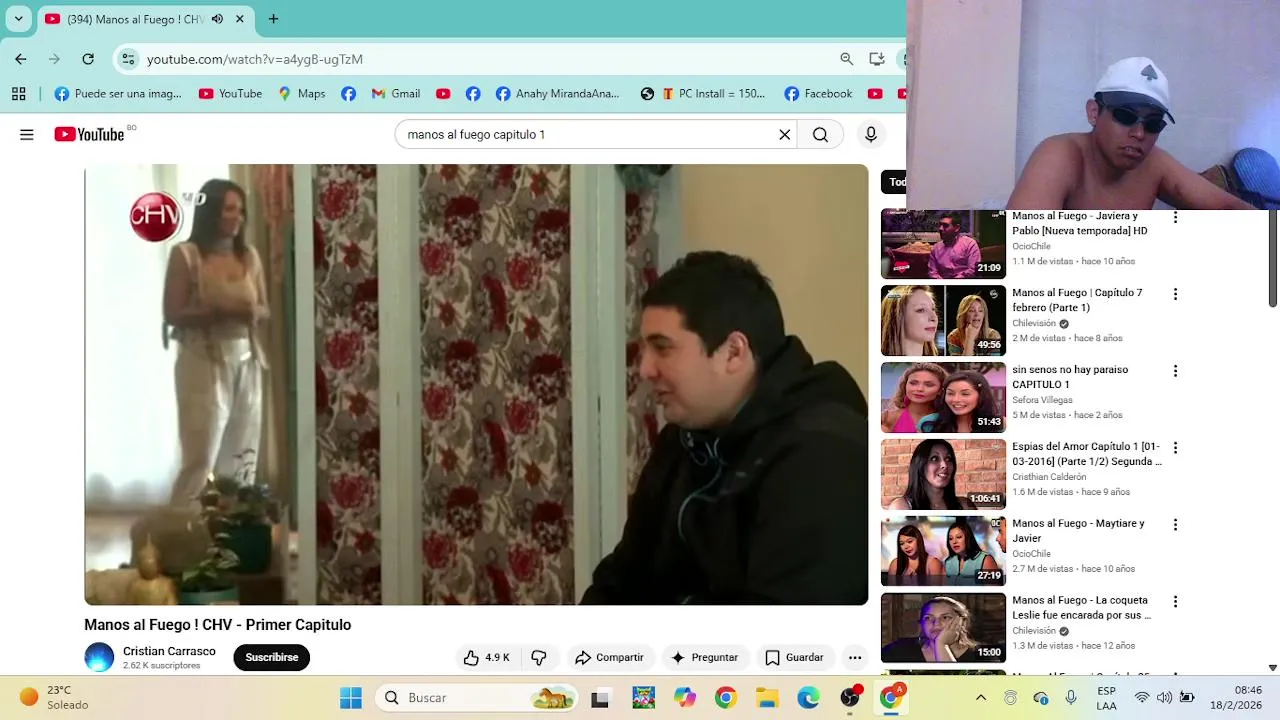Image resolution: width=1280 pixels, height=720 pixels.
Task: Open the Anahy MirandaAna bookmark
Action: (557, 94)
